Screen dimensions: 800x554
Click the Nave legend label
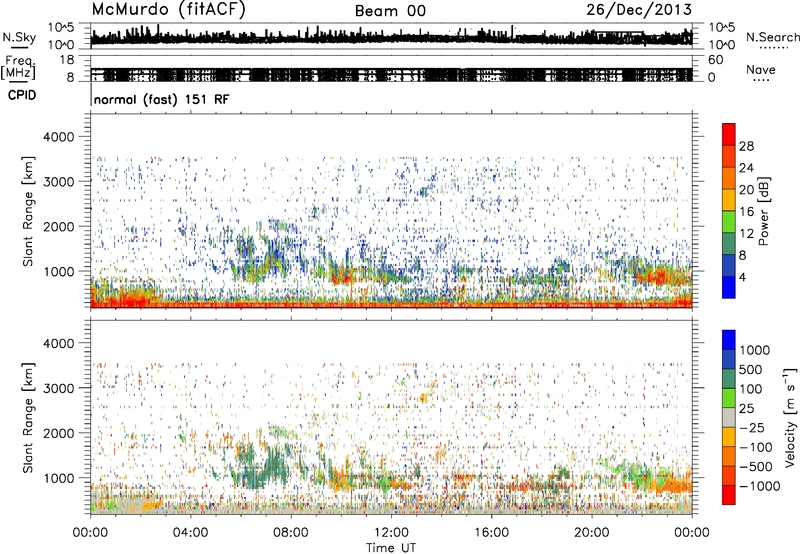[760, 69]
